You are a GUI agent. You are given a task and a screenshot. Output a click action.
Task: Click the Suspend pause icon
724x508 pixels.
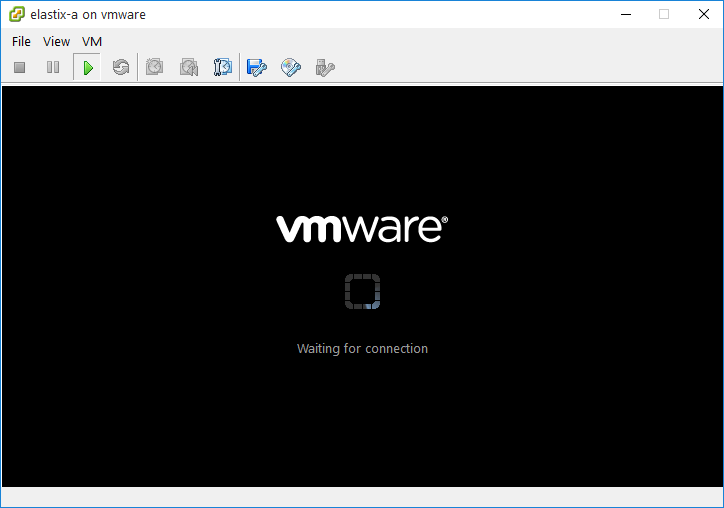(53, 67)
